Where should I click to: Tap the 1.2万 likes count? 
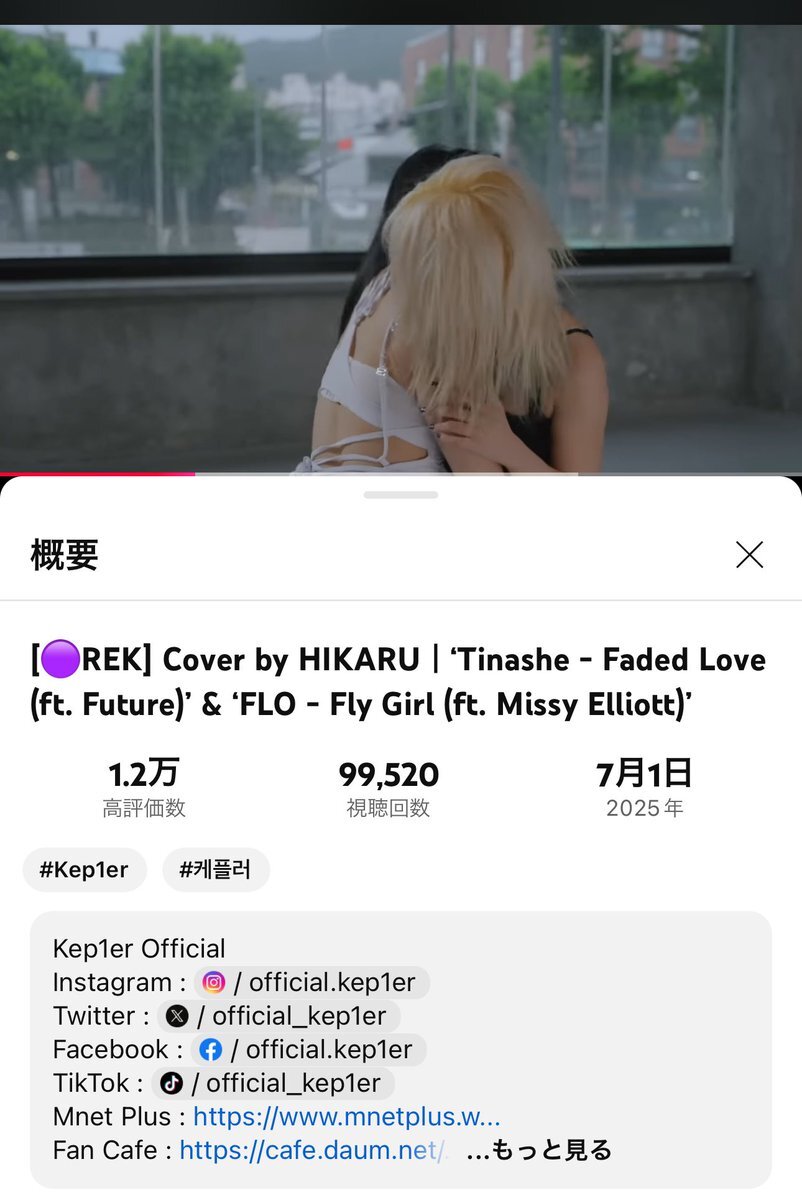pyautogui.click(x=144, y=774)
